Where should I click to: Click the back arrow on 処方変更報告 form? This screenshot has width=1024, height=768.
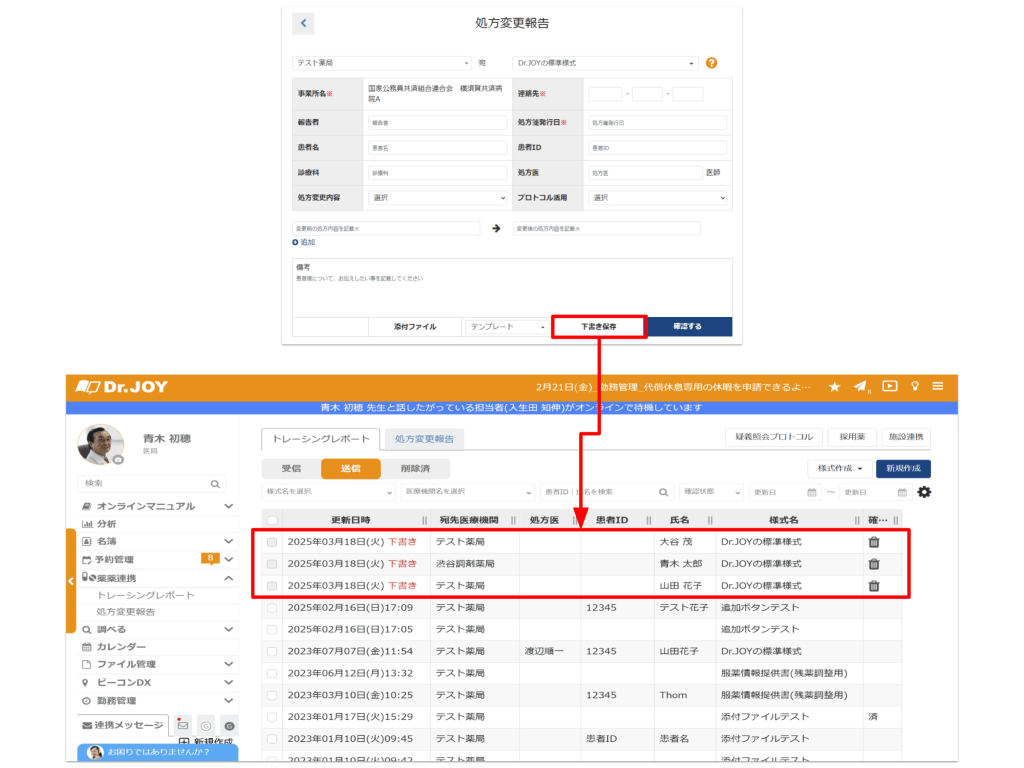(303, 23)
